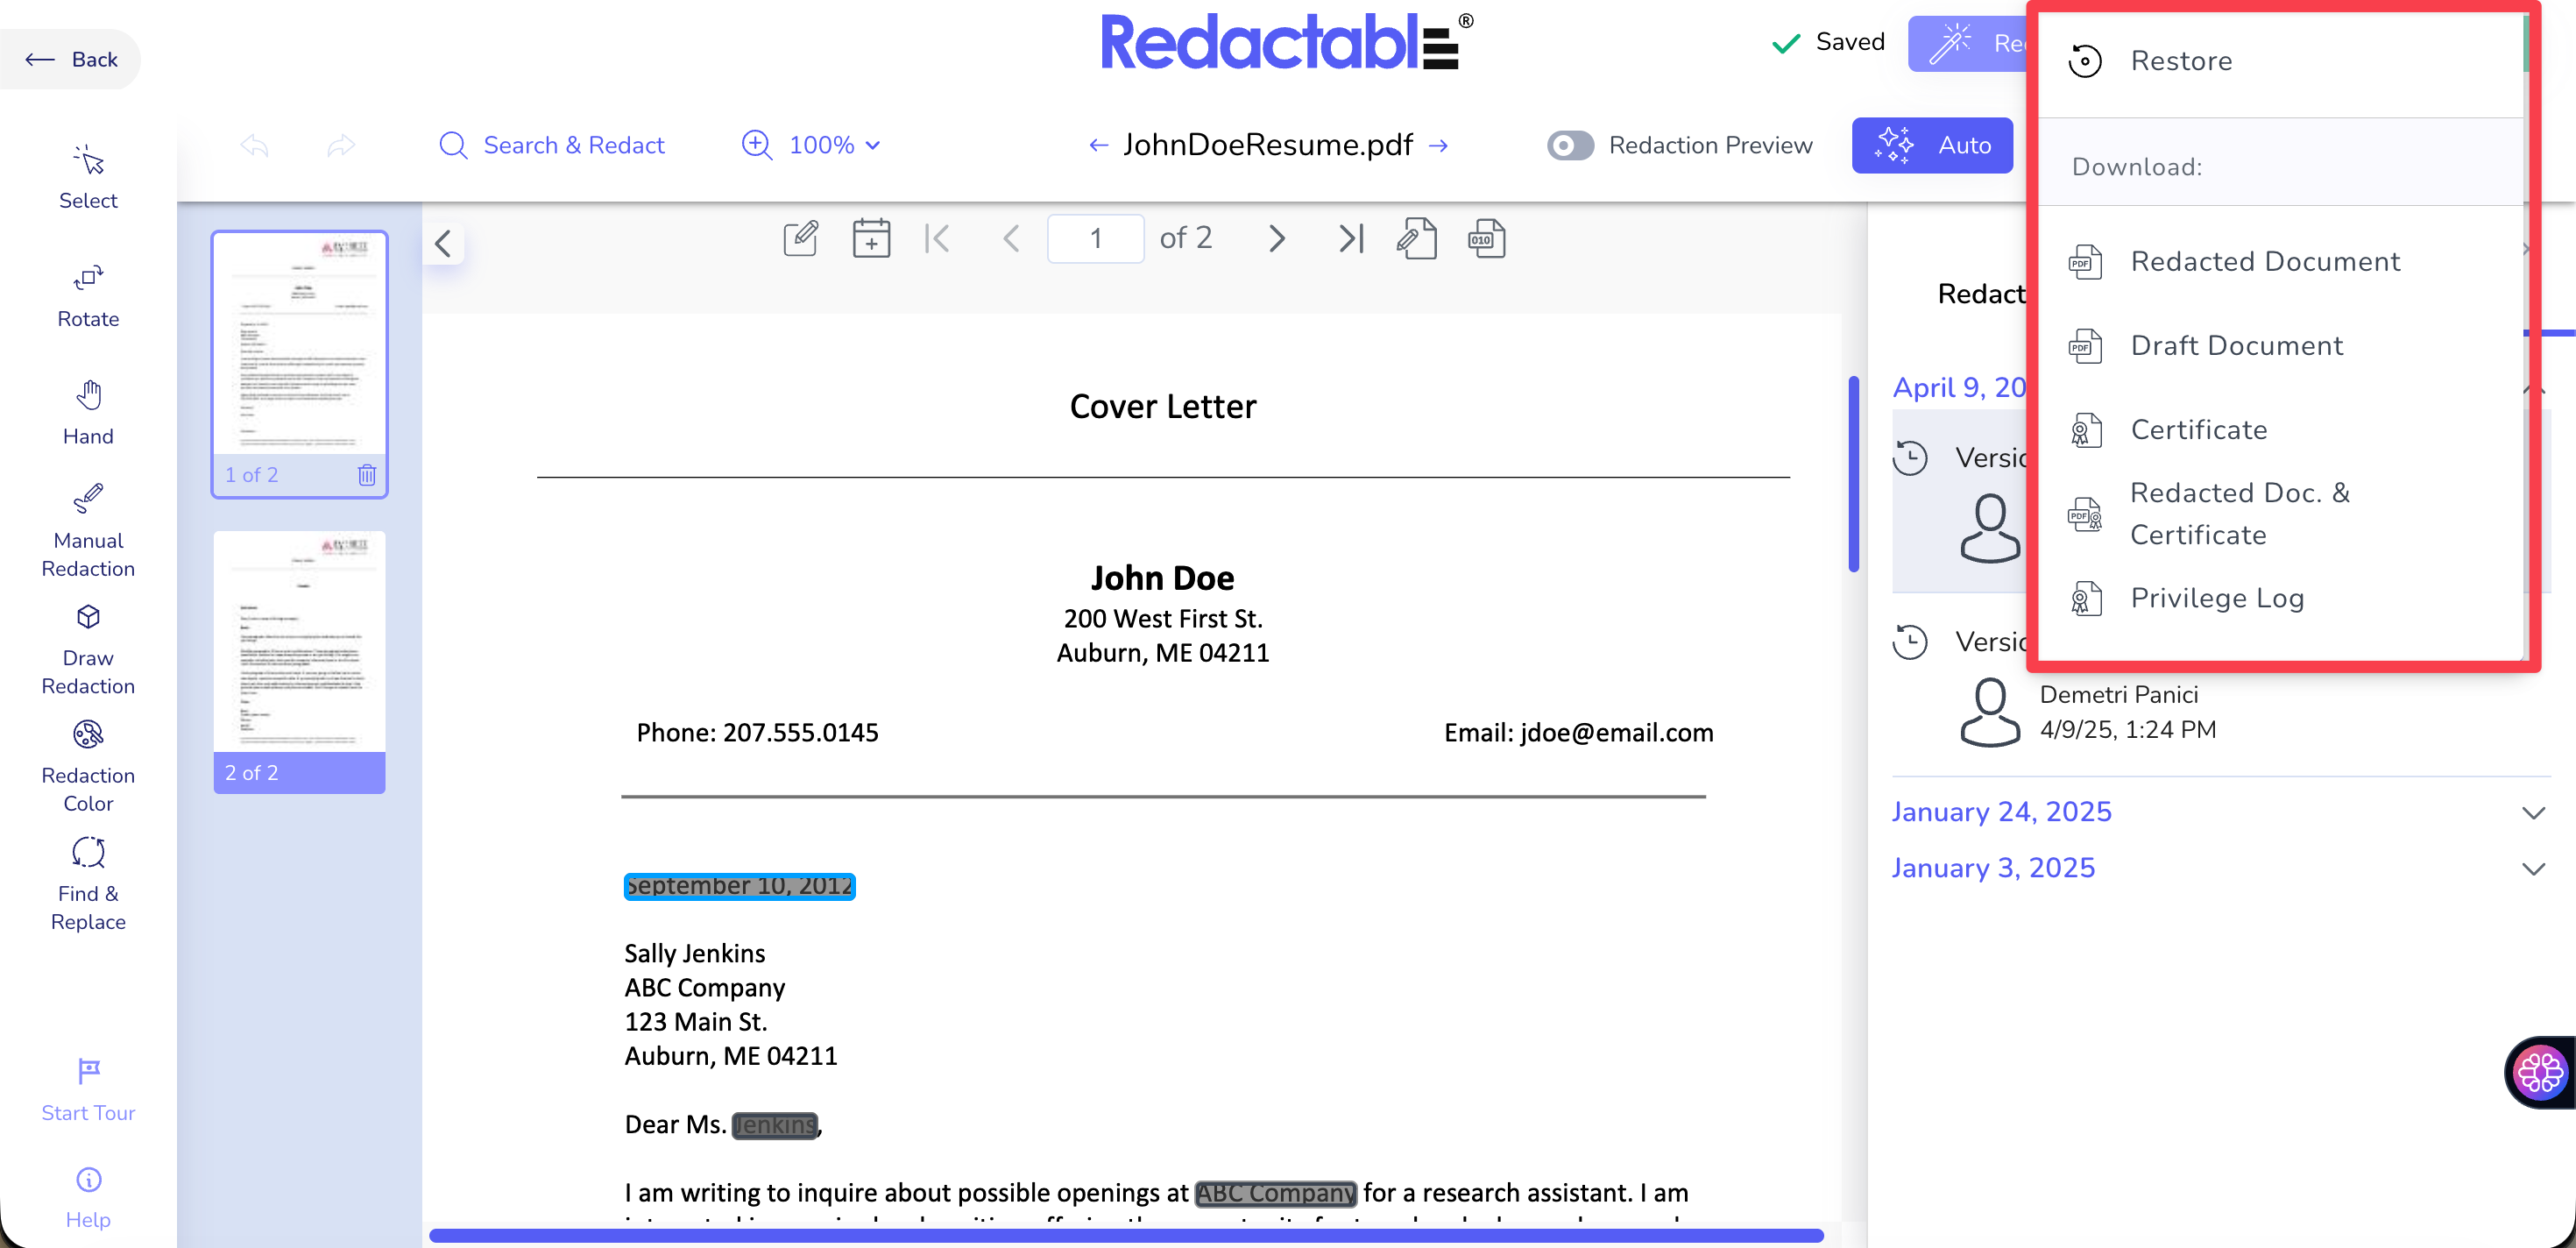The width and height of the screenshot is (2576, 1248).
Task: Go to the next document arrow
Action: (x=1438, y=146)
